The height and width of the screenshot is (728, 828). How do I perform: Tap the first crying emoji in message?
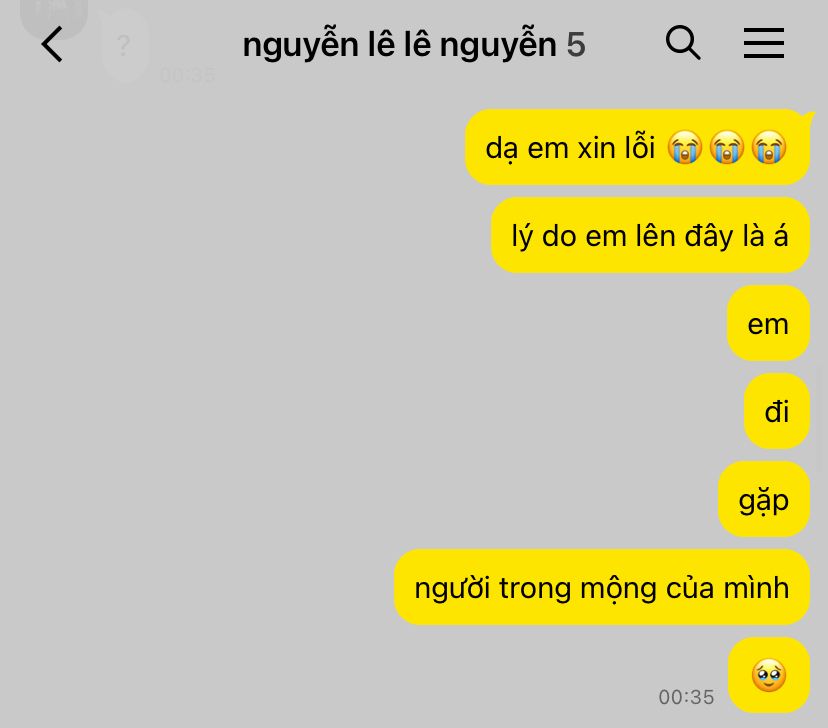[x=685, y=147]
